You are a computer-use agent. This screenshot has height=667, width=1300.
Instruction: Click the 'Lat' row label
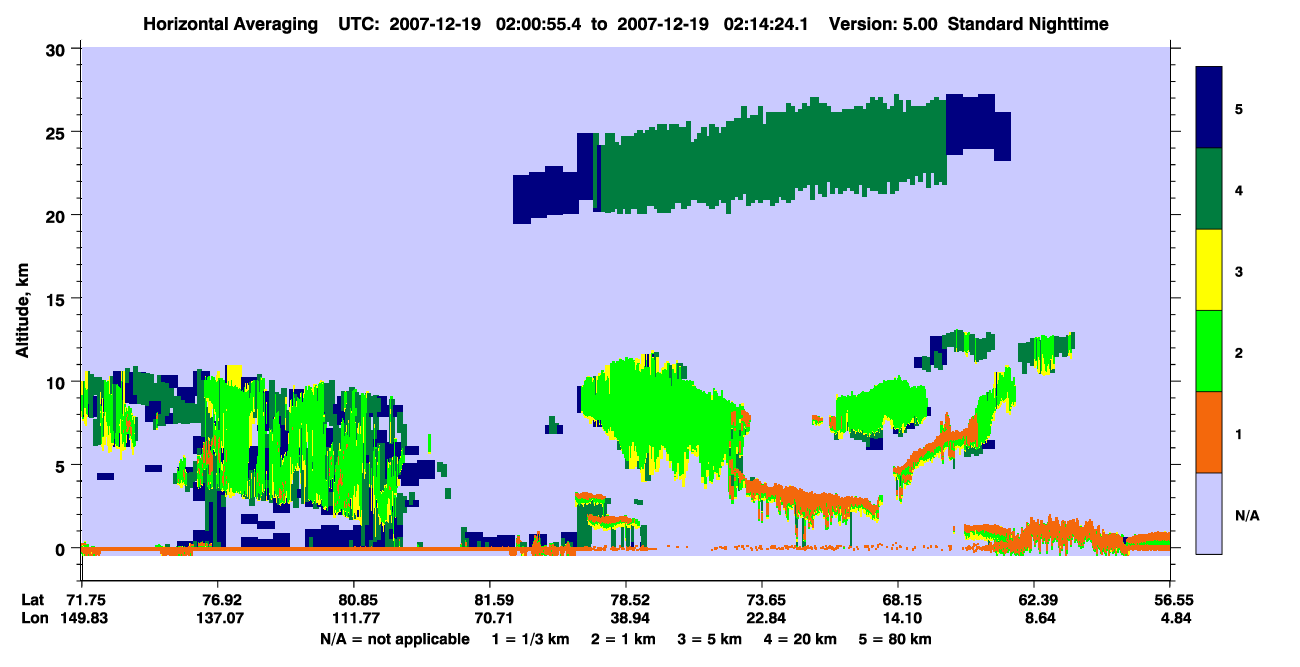pos(33,600)
